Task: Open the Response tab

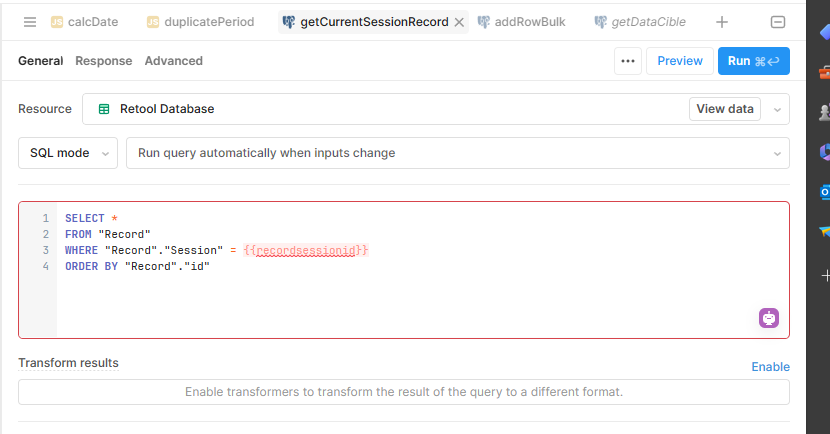Action: point(104,61)
